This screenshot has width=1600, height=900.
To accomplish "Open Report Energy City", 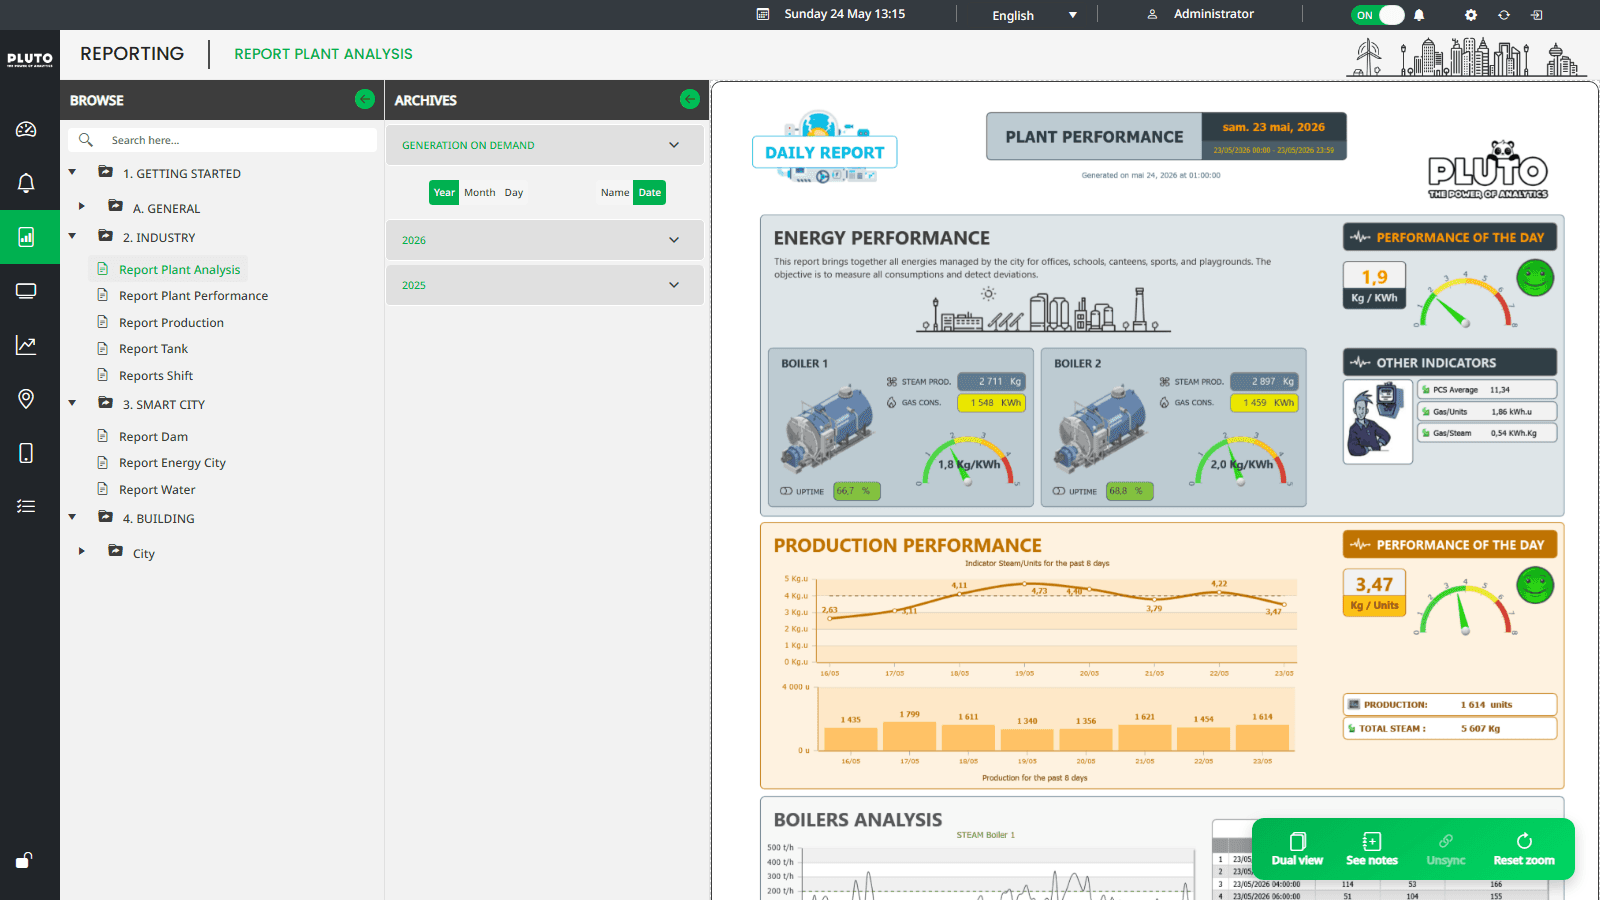I will click(x=172, y=462).
